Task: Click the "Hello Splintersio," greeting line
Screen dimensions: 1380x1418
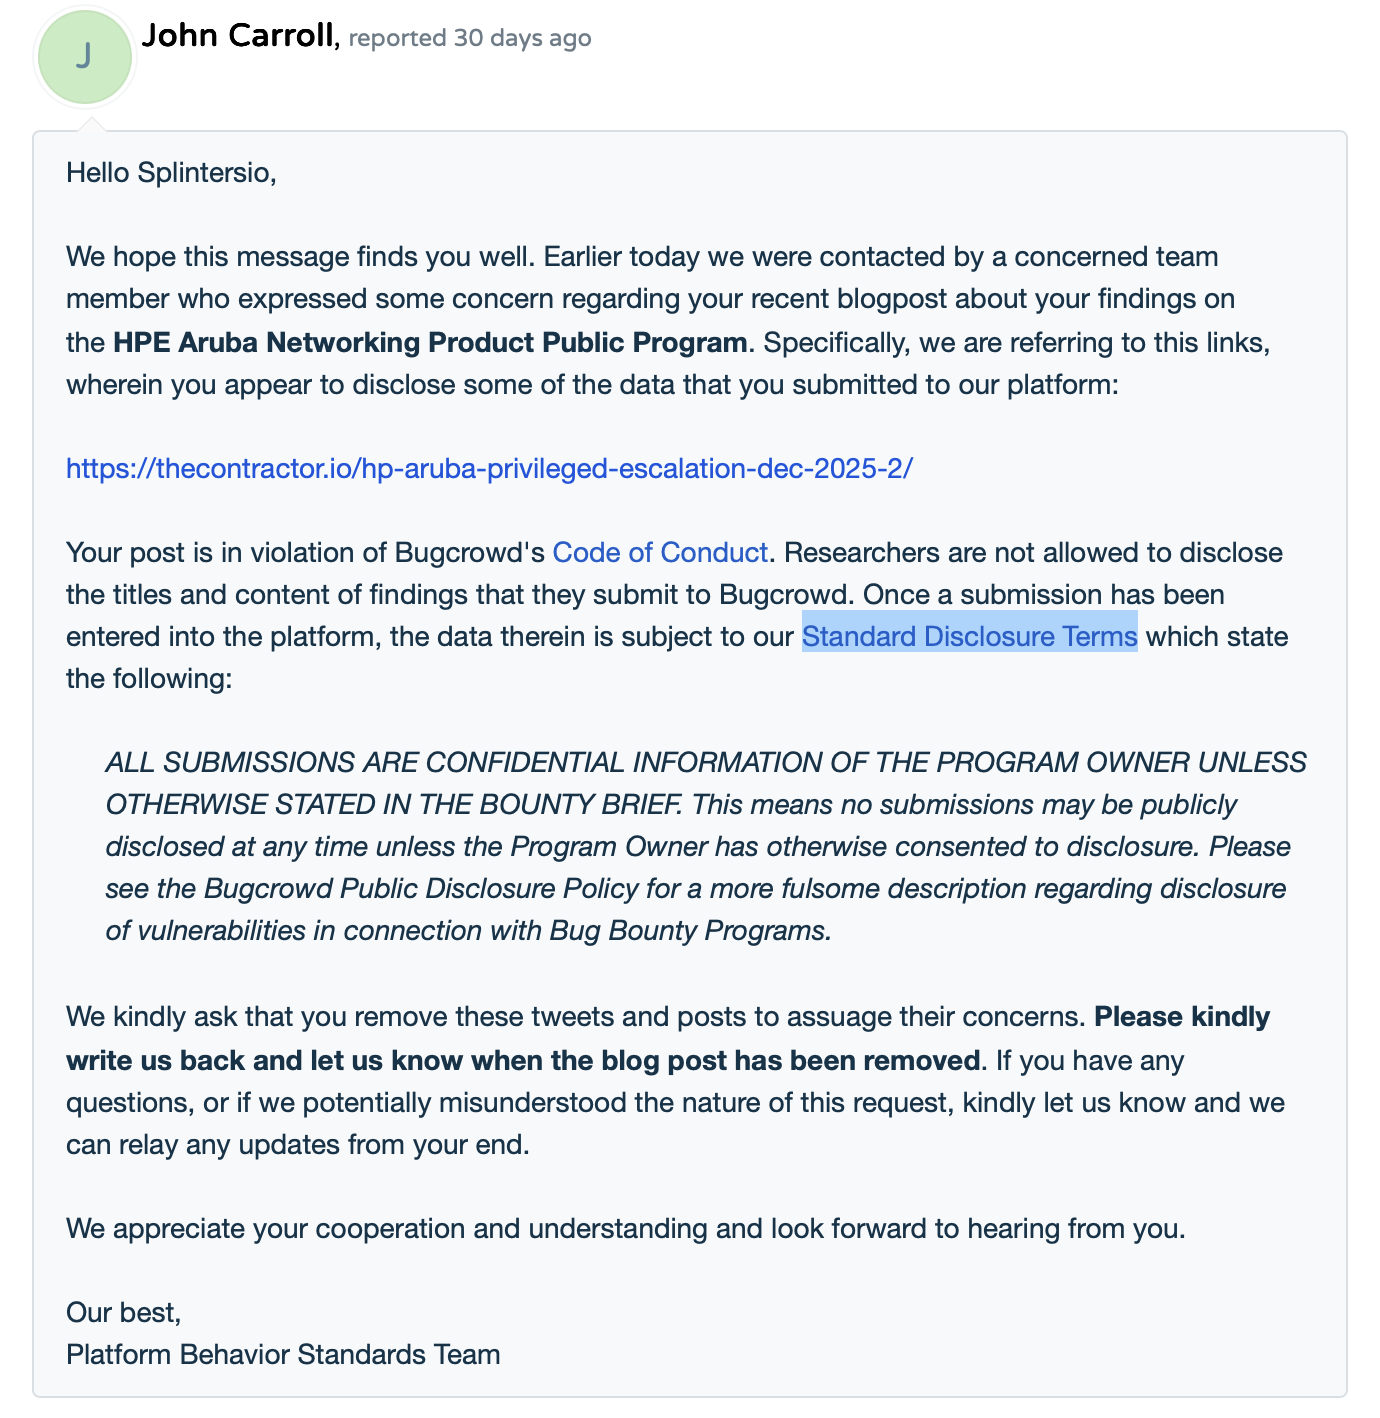Action: coord(171,172)
